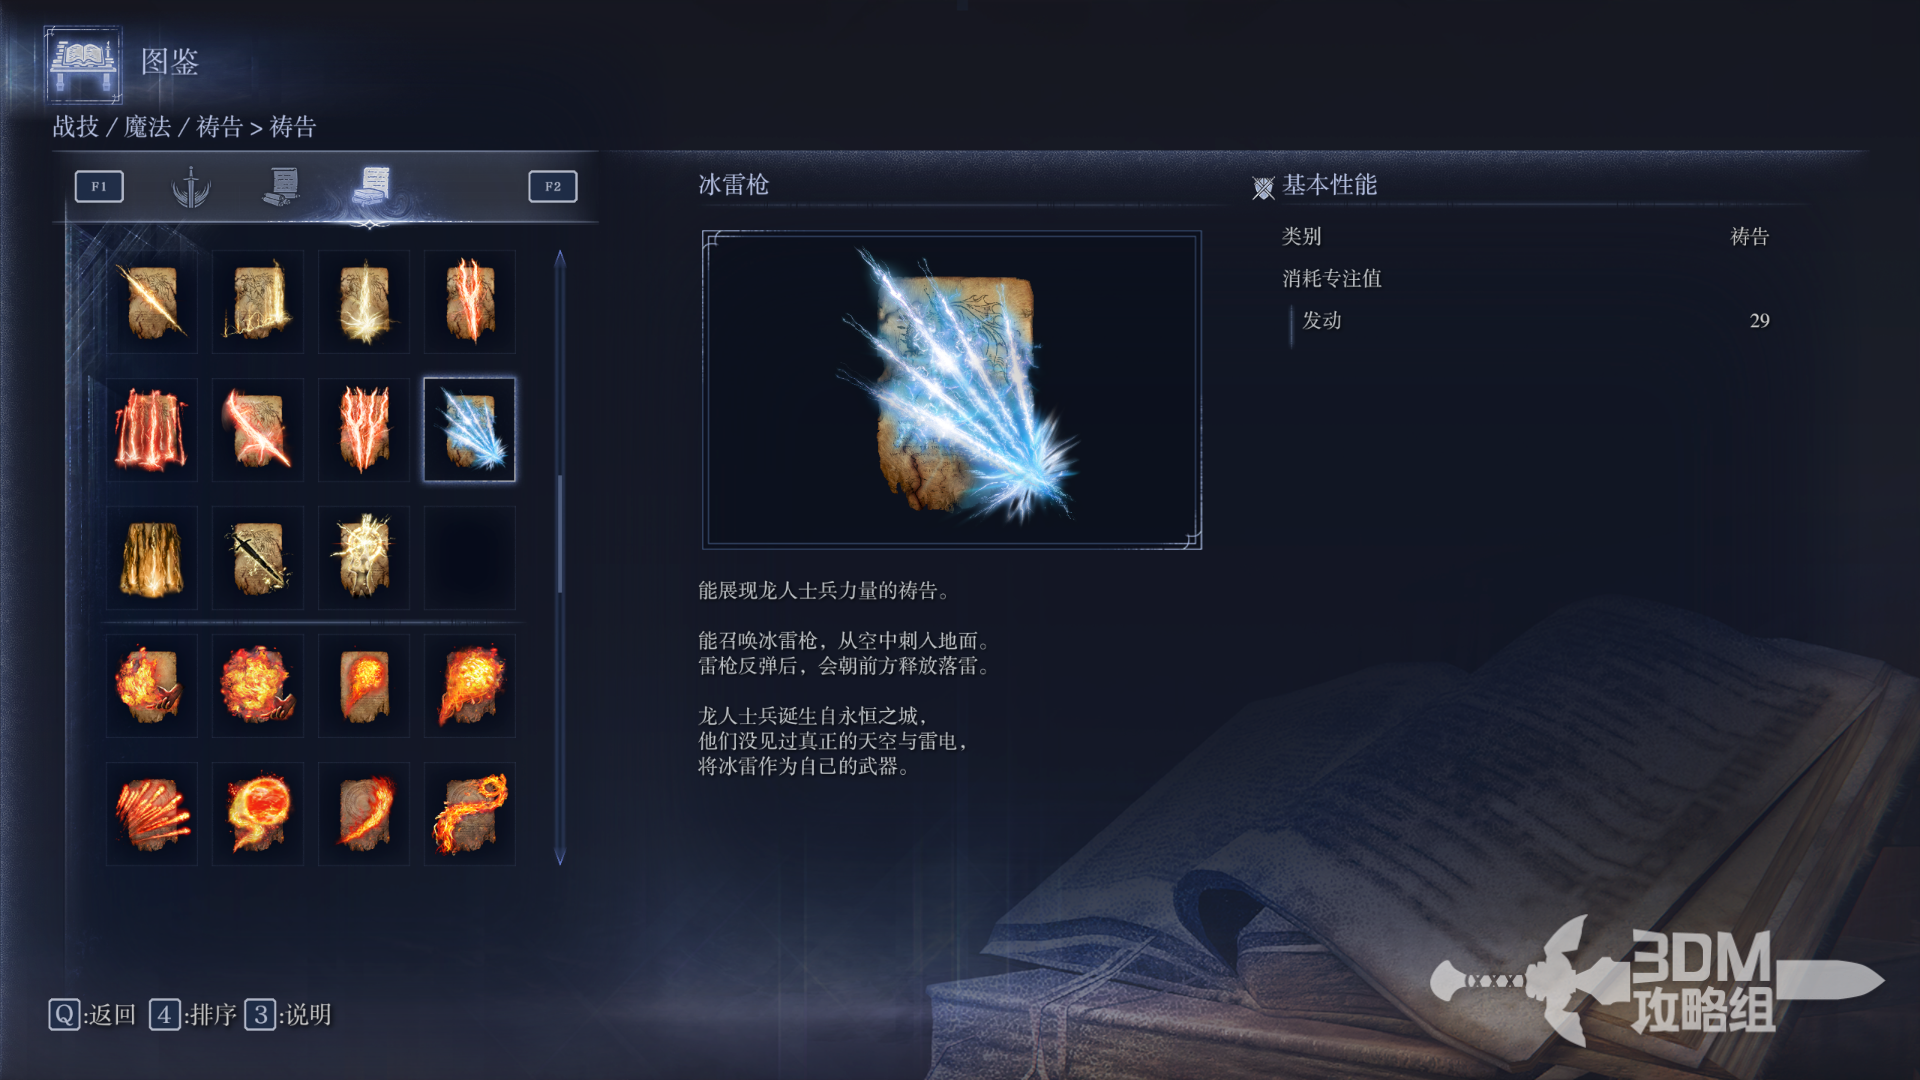The width and height of the screenshot is (1920, 1080).
Task: Open the sword skills category tab
Action: point(190,186)
